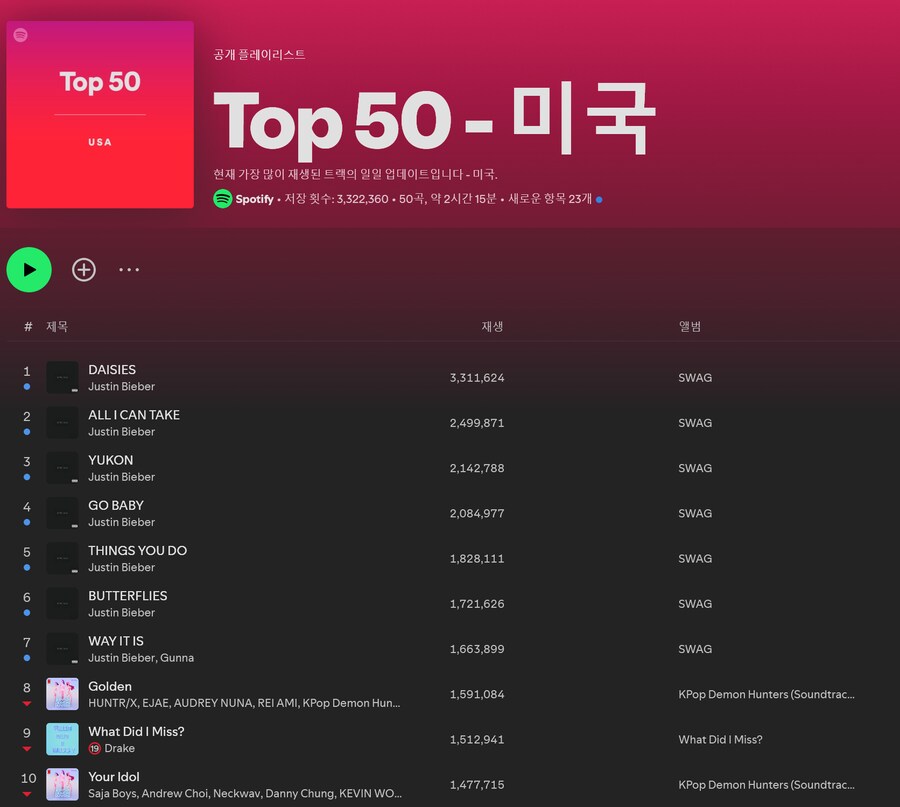Screen dimensions: 900x807
Task: Click the Top 50 - 미국 playlist title
Action: 435,119
